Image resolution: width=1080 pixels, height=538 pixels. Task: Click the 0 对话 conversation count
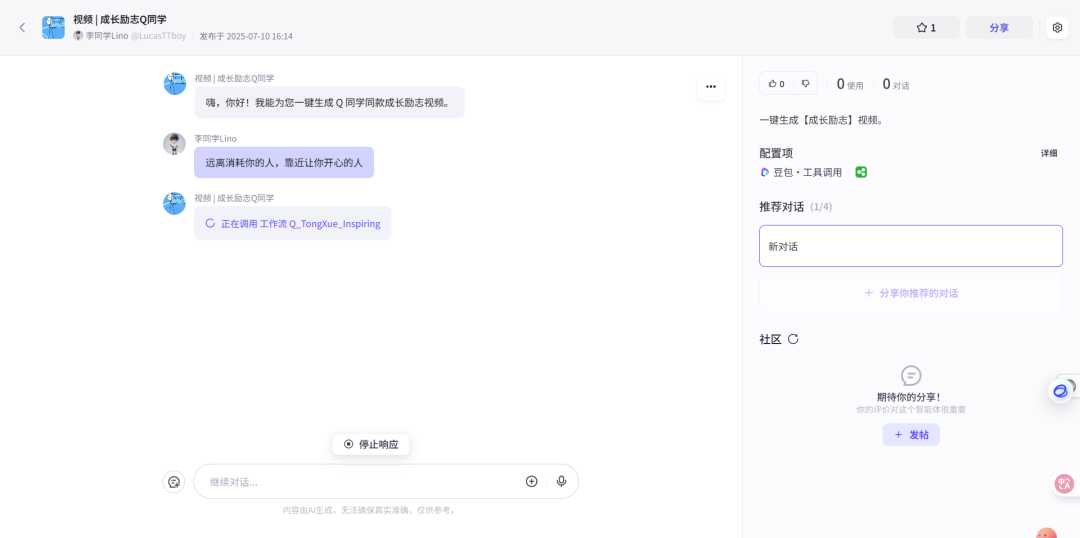pos(896,84)
